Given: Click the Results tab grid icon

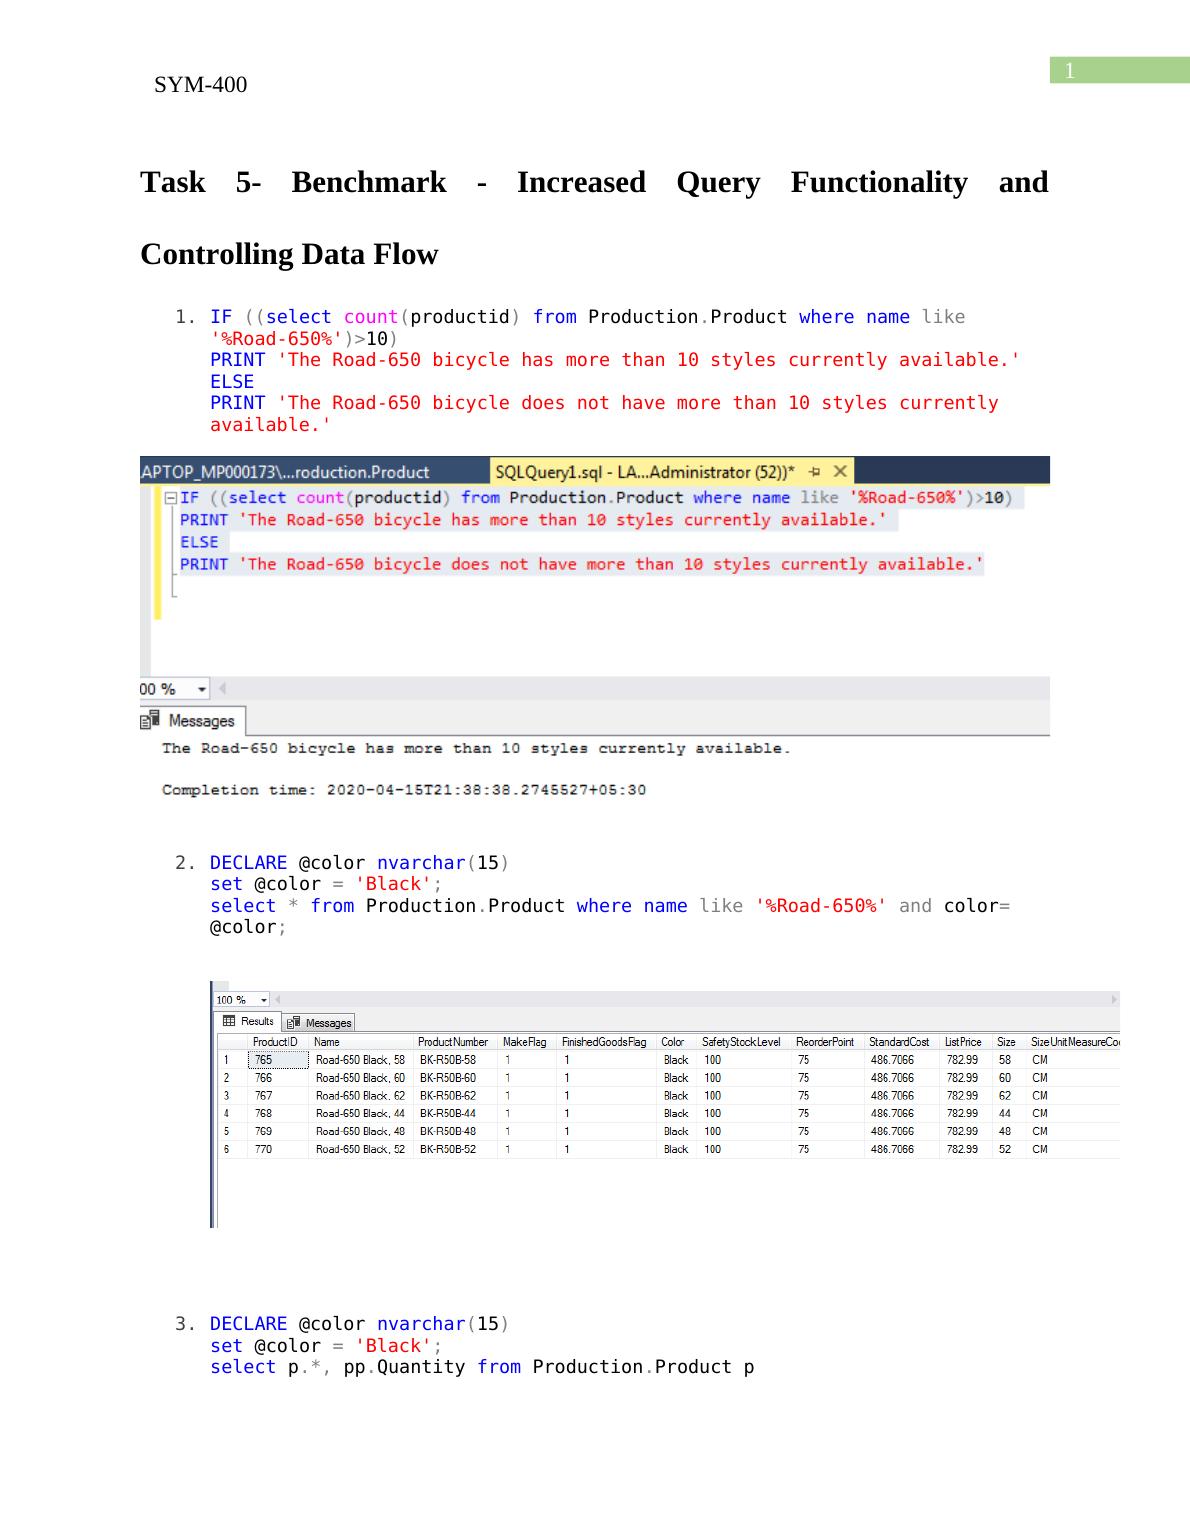Looking at the screenshot, I should tap(229, 1021).
